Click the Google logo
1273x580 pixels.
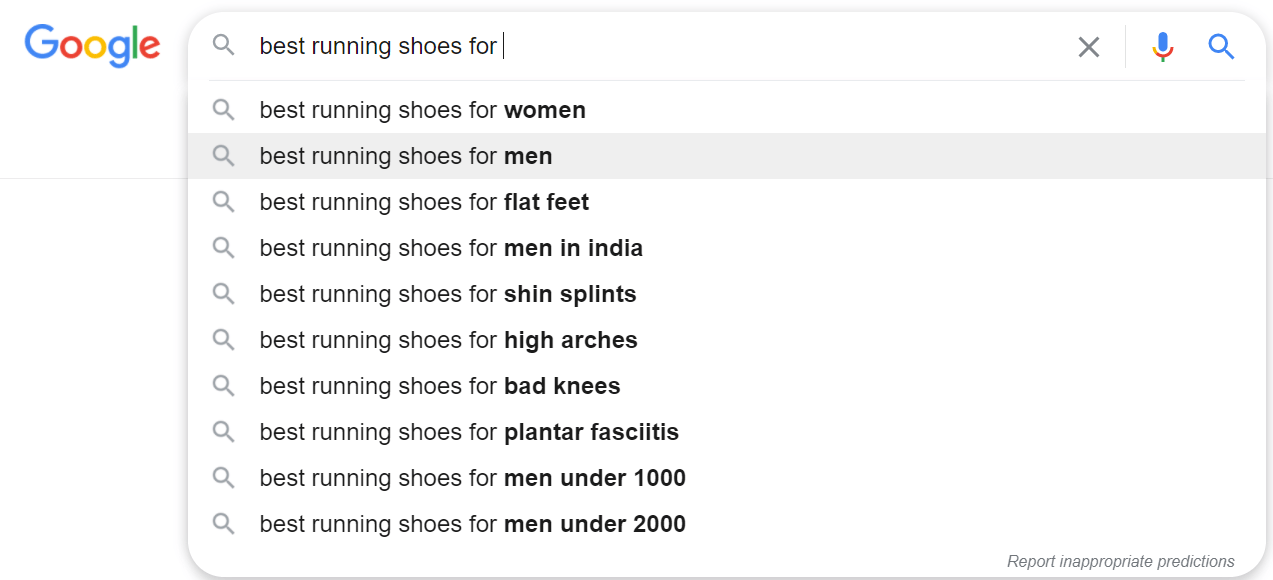[92, 45]
